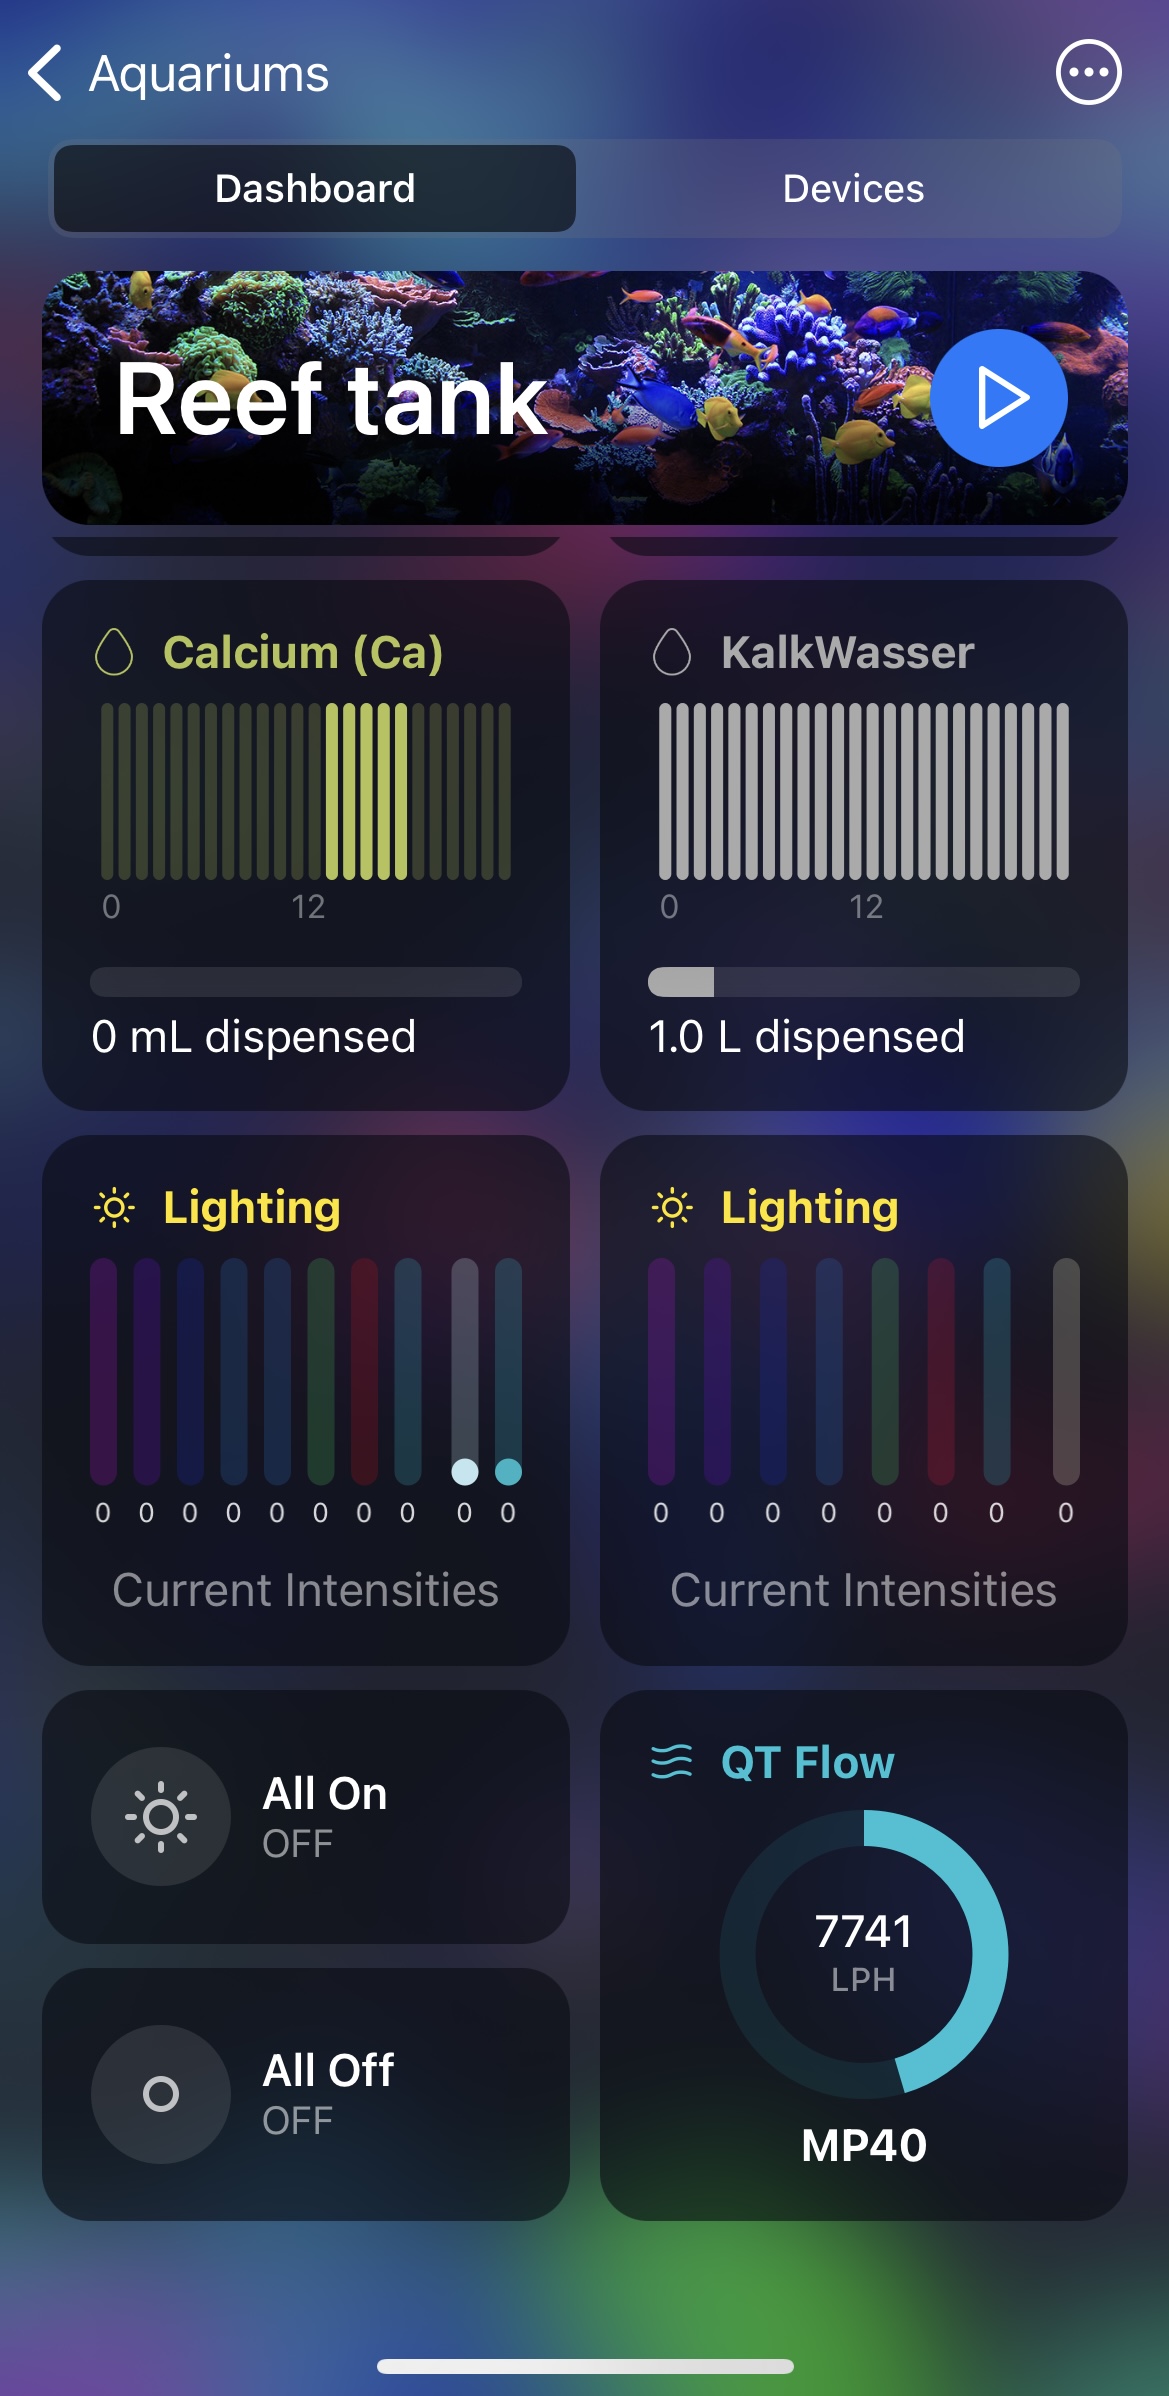Screen dimensions: 1169x2396
Task: Tap the sun icon on right Lighting card
Action: (x=672, y=1208)
